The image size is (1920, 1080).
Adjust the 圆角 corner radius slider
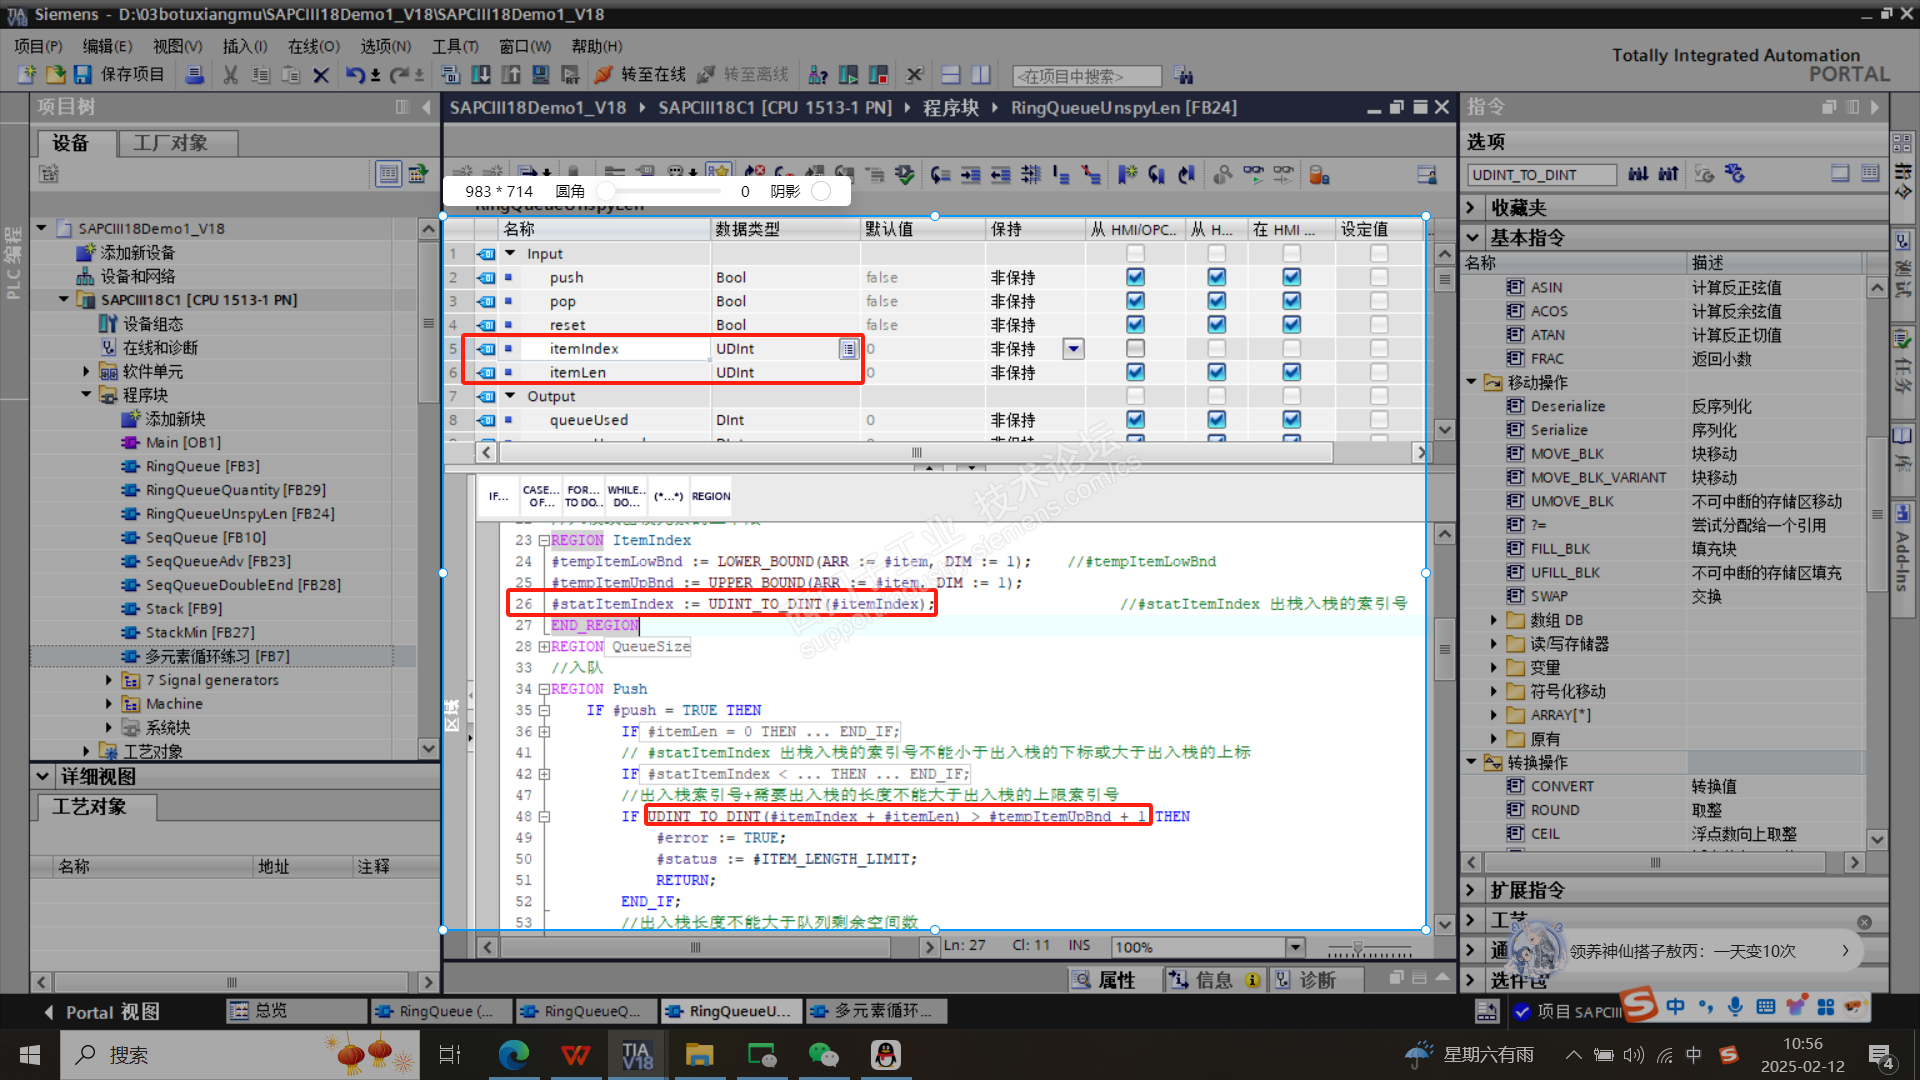(607, 191)
